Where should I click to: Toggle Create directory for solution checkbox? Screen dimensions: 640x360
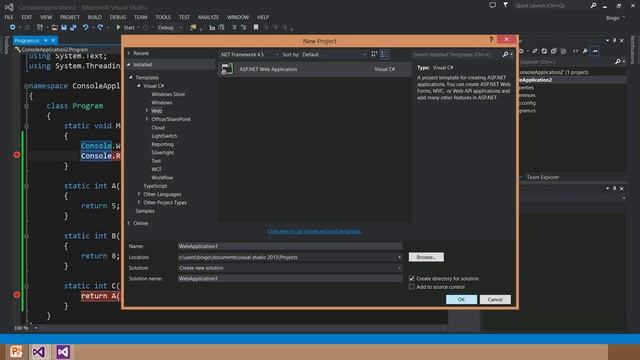tap(412, 278)
